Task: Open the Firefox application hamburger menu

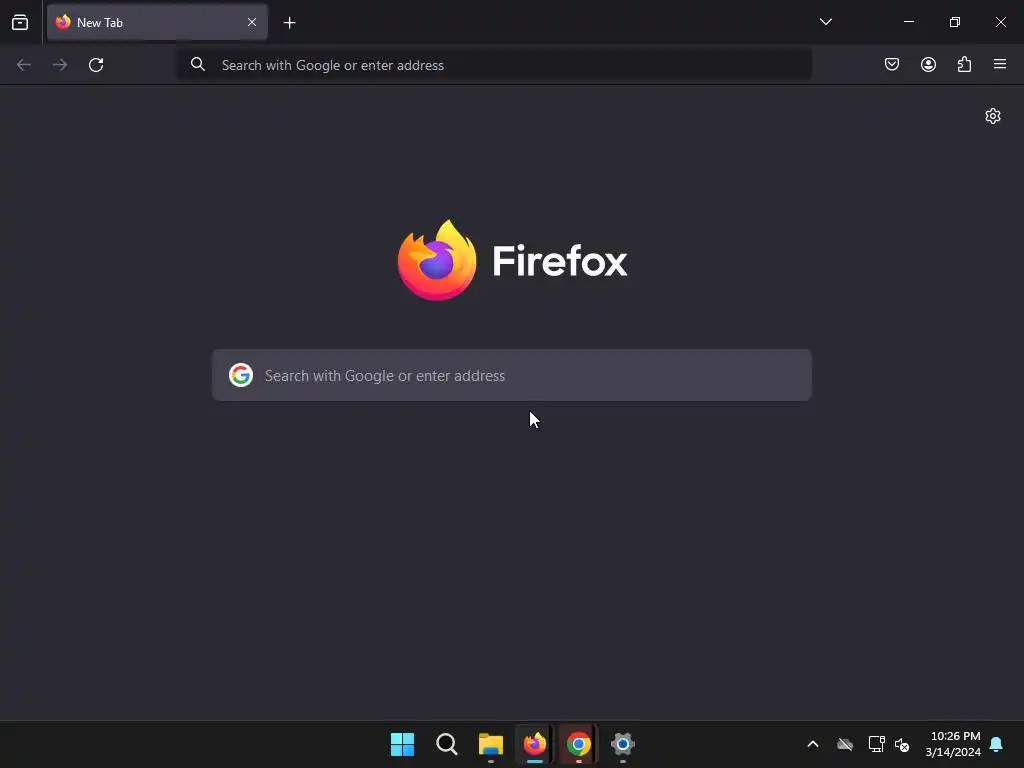Action: tap(1000, 64)
